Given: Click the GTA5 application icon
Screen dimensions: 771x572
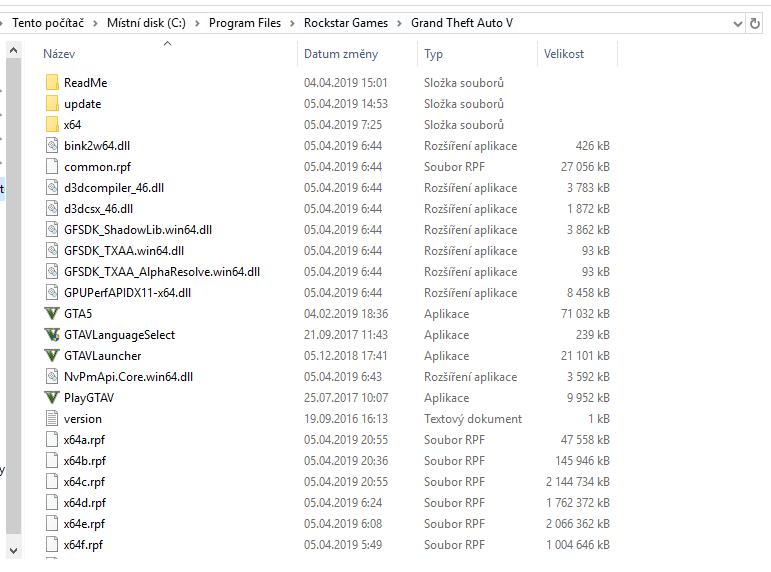Looking at the screenshot, I should [x=52, y=314].
